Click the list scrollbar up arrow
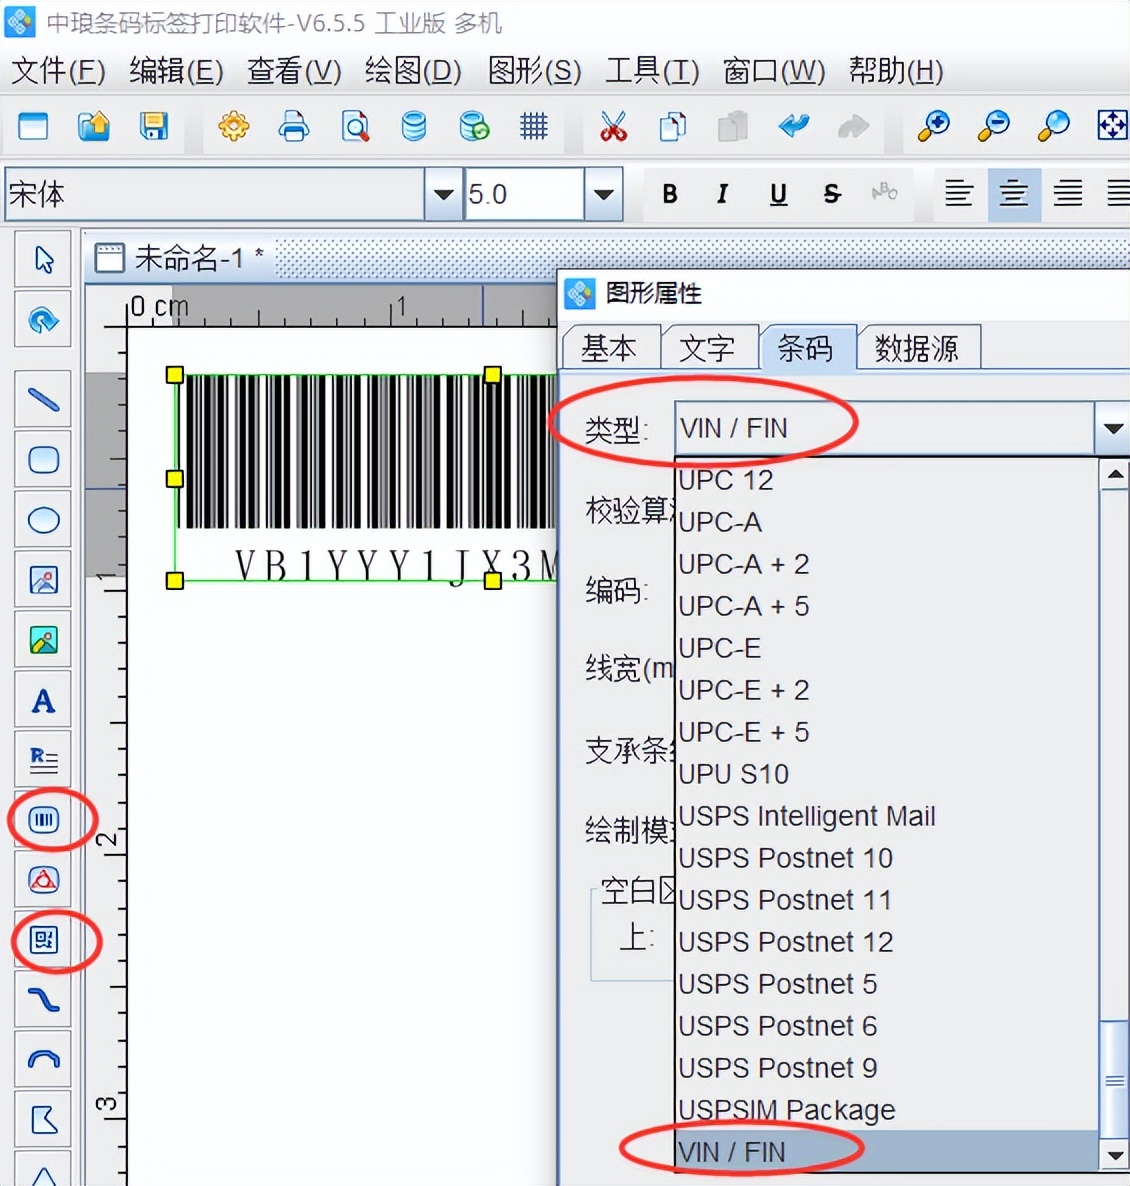 [1115, 474]
